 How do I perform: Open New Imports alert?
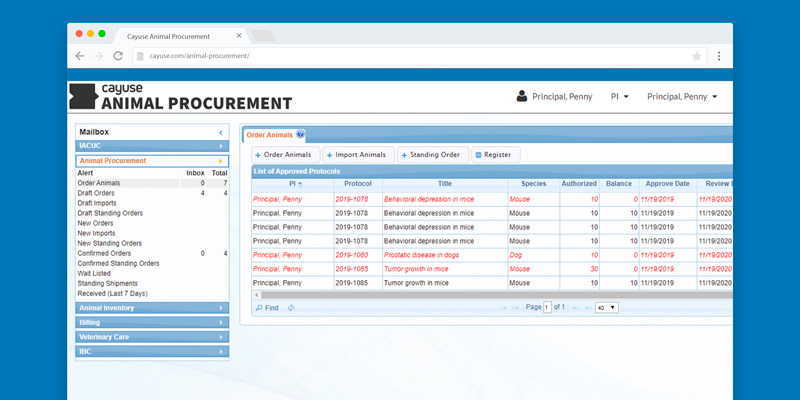click(96, 233)
